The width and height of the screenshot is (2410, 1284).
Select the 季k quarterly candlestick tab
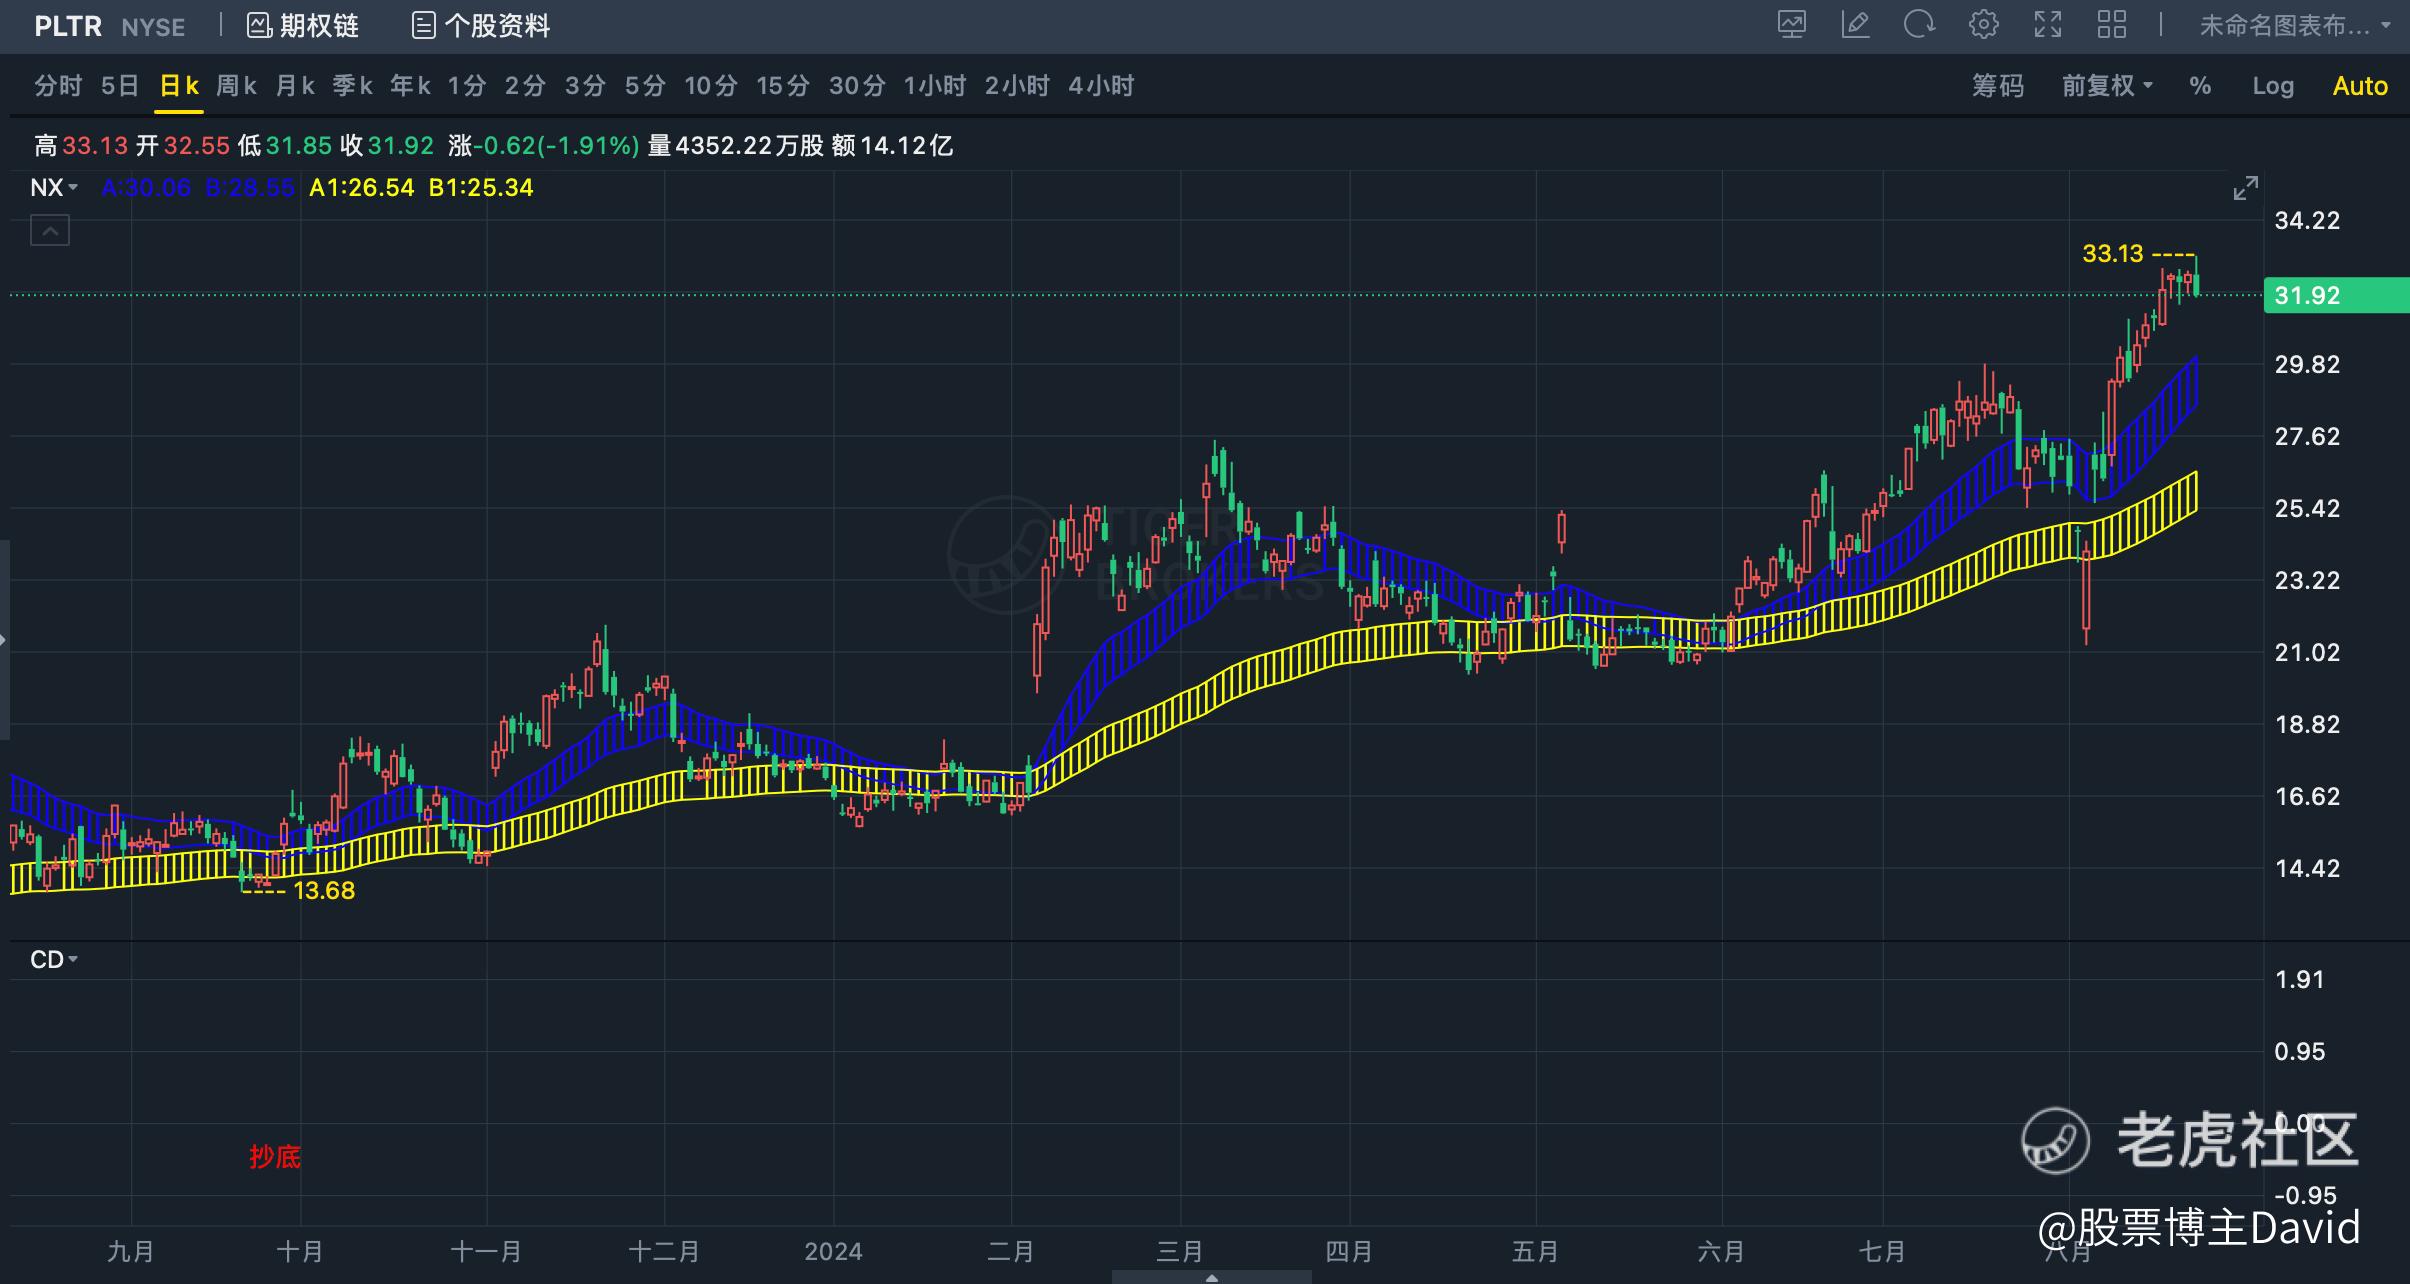tap(353, 86)
